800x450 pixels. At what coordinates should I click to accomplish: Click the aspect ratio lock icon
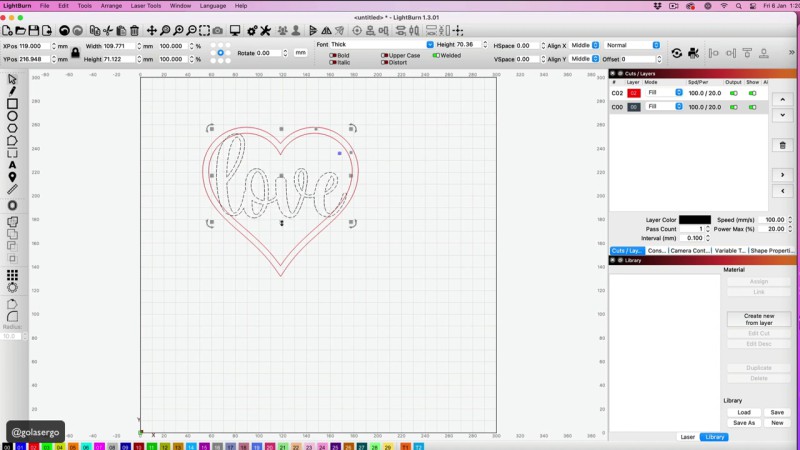point(75,52)
